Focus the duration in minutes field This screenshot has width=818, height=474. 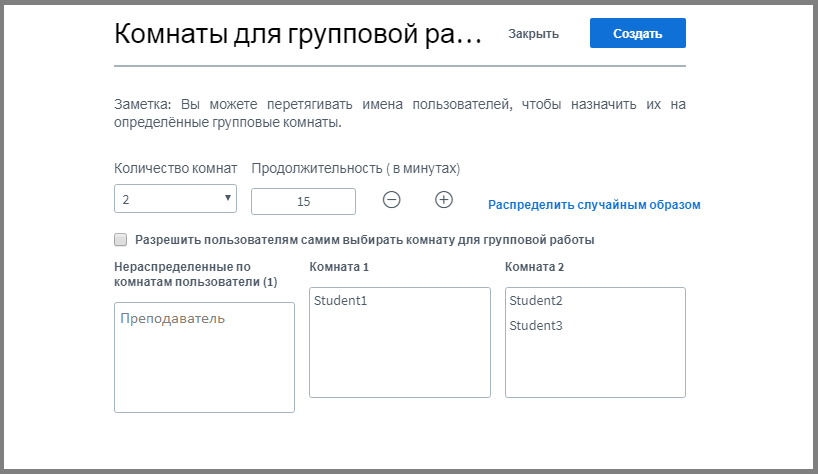pos(303,201)
